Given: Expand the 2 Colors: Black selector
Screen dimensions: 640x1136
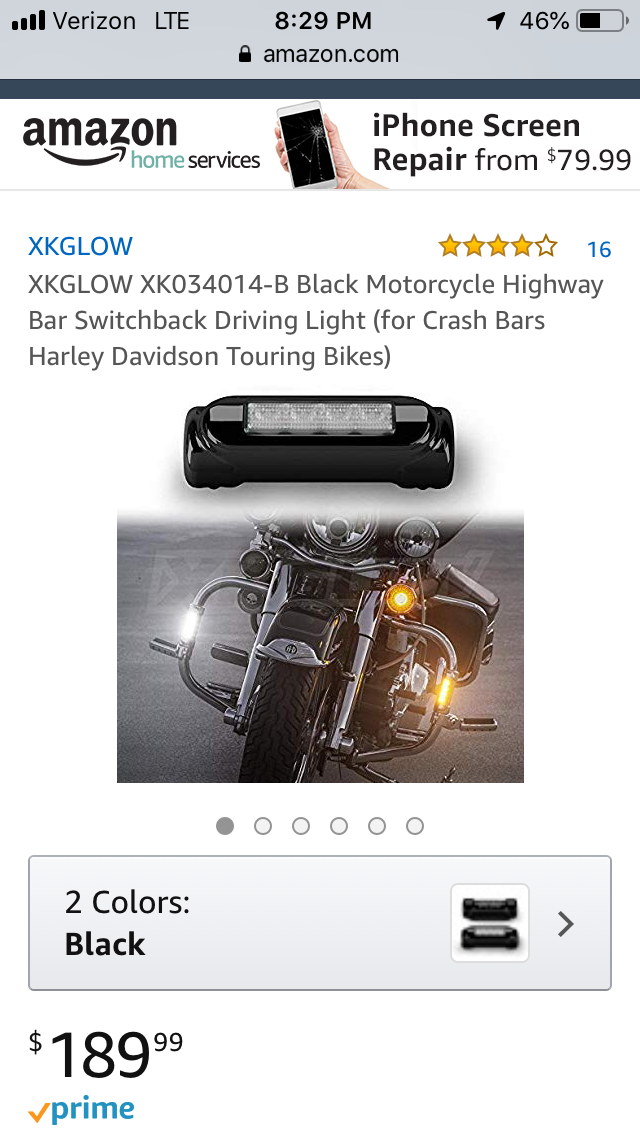Looking at the screenshot, I should pos(320,923).
